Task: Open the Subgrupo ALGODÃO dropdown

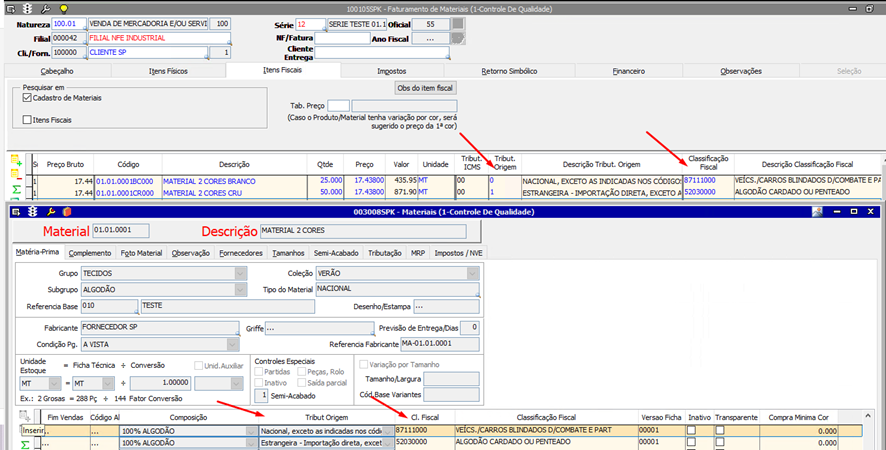Action: (241, 289)
